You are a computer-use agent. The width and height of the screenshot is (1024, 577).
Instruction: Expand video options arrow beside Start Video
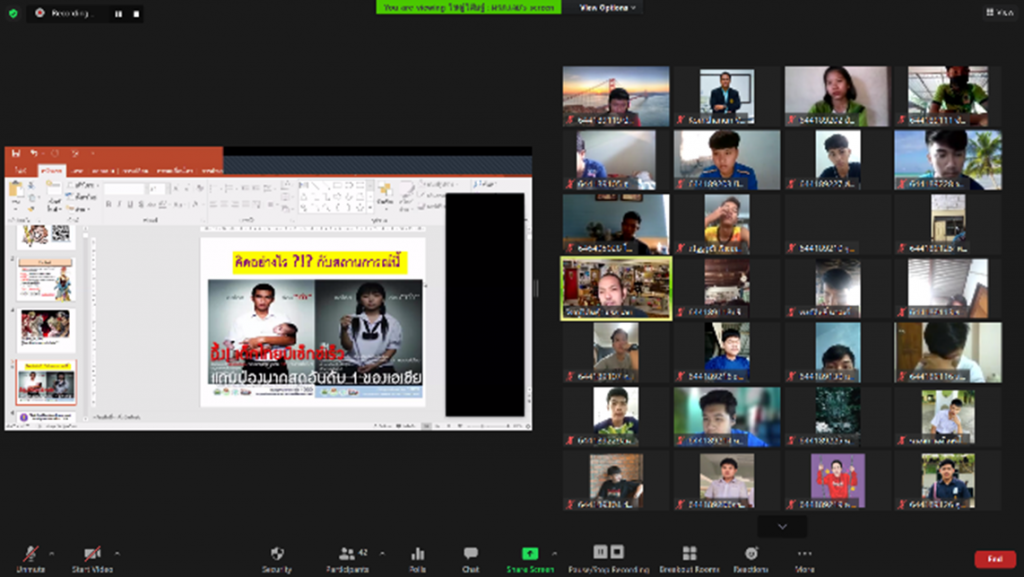pyautogui.click(x=117, y=552)
